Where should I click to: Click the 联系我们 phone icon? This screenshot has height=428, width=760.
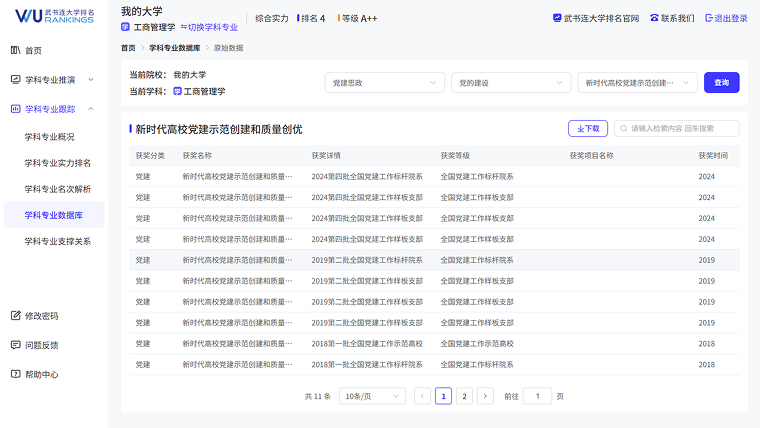[654, 18]
